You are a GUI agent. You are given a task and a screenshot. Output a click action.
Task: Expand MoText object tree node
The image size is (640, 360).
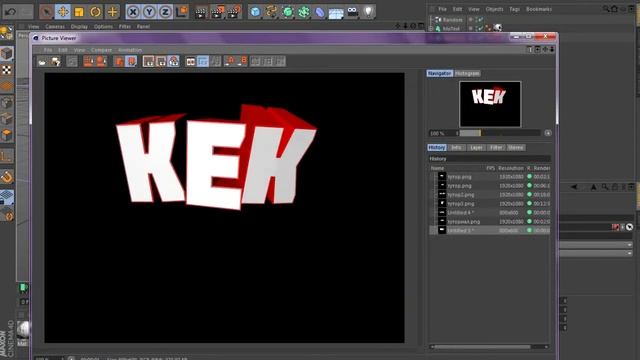(431, 29)
